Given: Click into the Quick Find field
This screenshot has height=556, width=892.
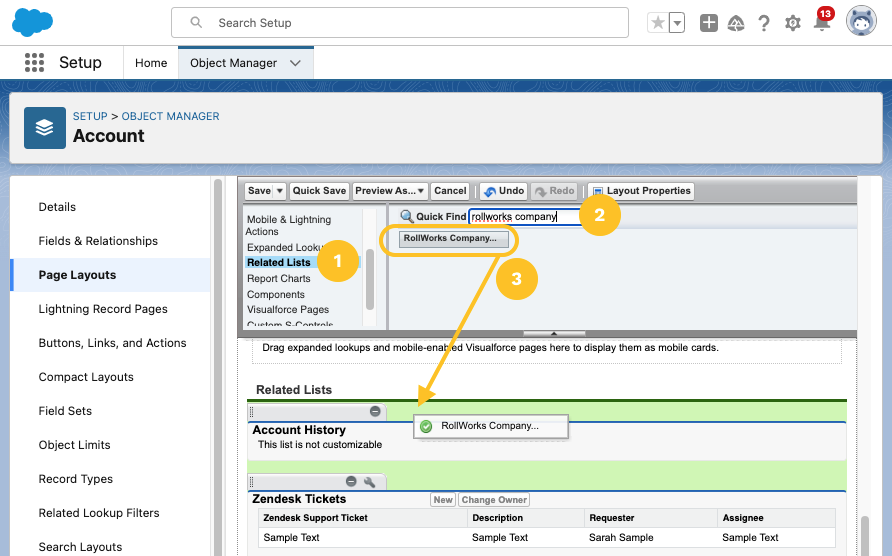Looking at the screenshot, I should click(x=525, y=216).
